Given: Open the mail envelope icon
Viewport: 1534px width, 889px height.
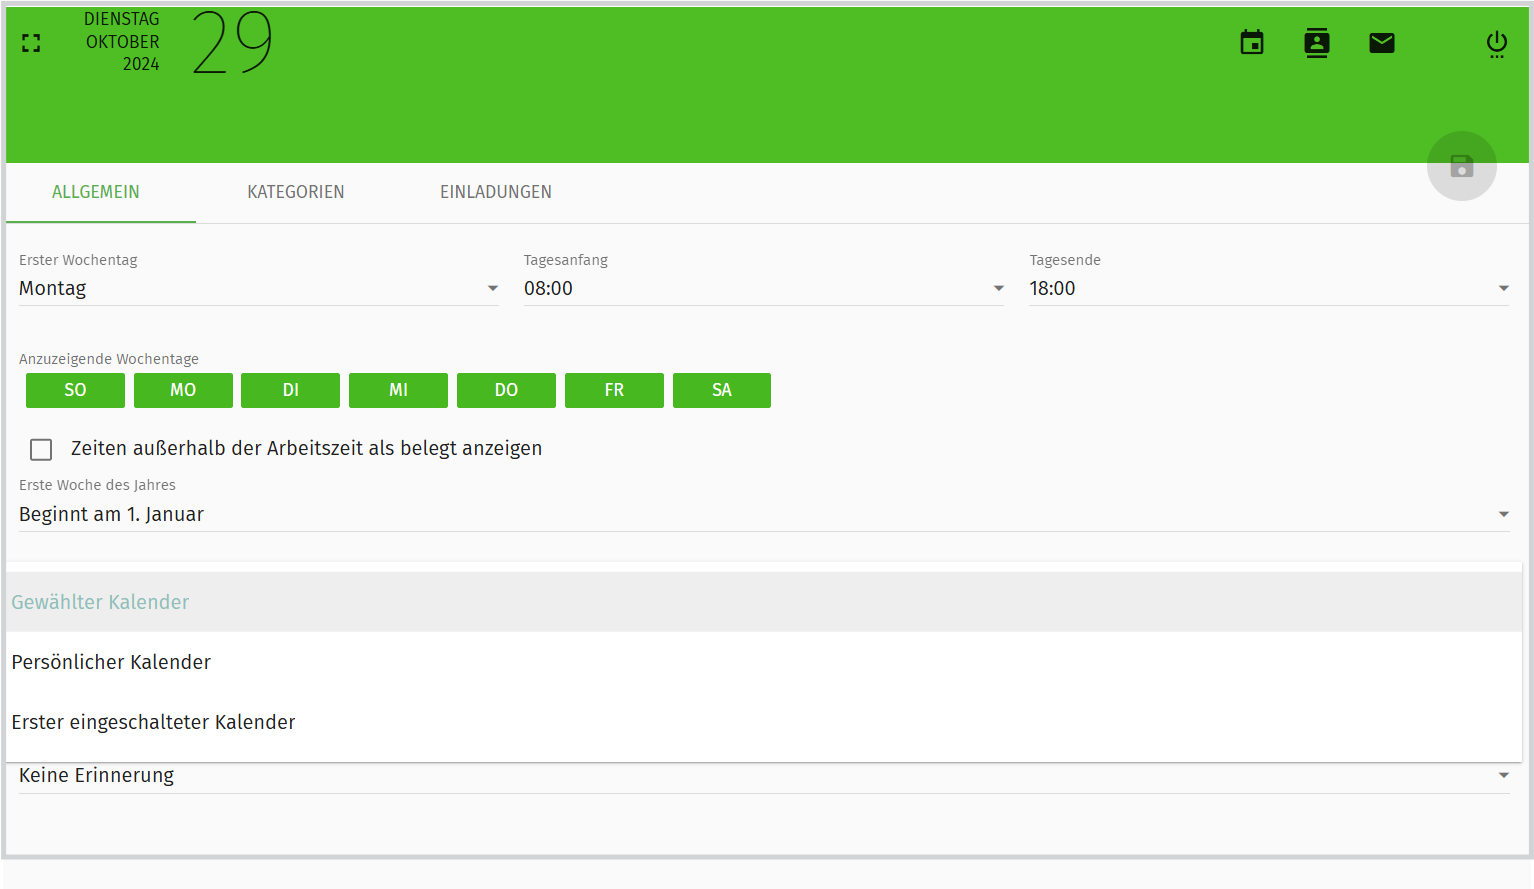Looking at the screenshot, I should click(1381, 43).
